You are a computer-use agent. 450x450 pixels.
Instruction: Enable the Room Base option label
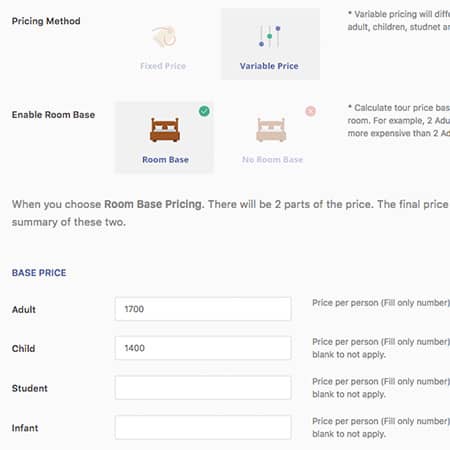[165, 160]
